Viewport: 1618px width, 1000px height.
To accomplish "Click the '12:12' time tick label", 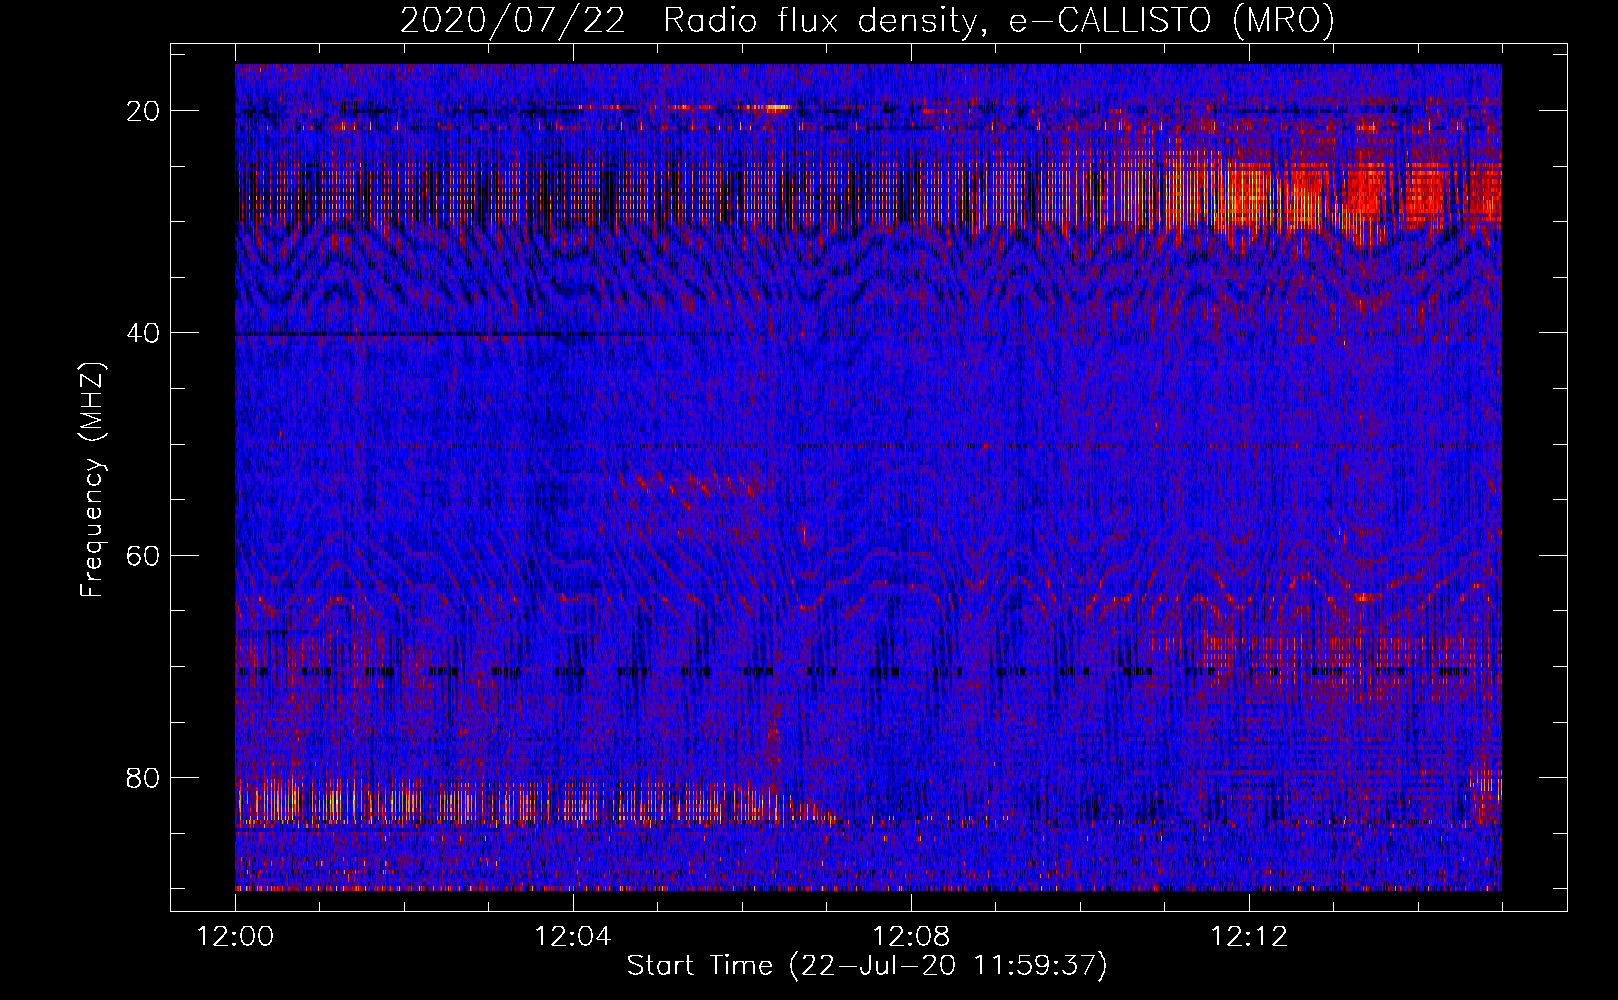I will coord(1249,937).
